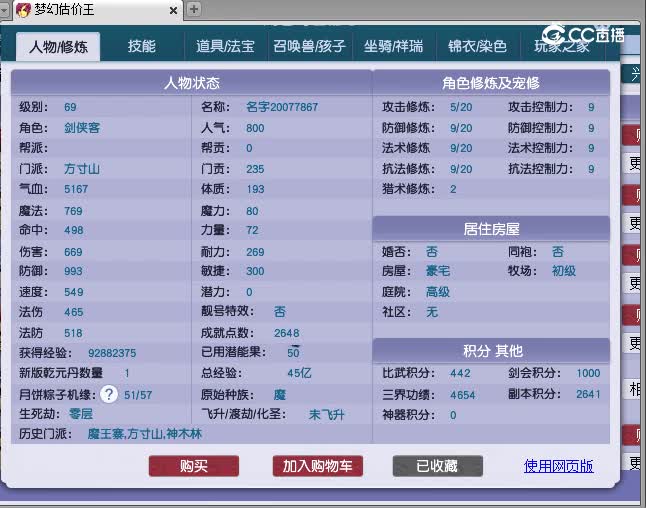Click the 角色 value 剑侠客
The image size is (646, 508).
pos(82,128)
